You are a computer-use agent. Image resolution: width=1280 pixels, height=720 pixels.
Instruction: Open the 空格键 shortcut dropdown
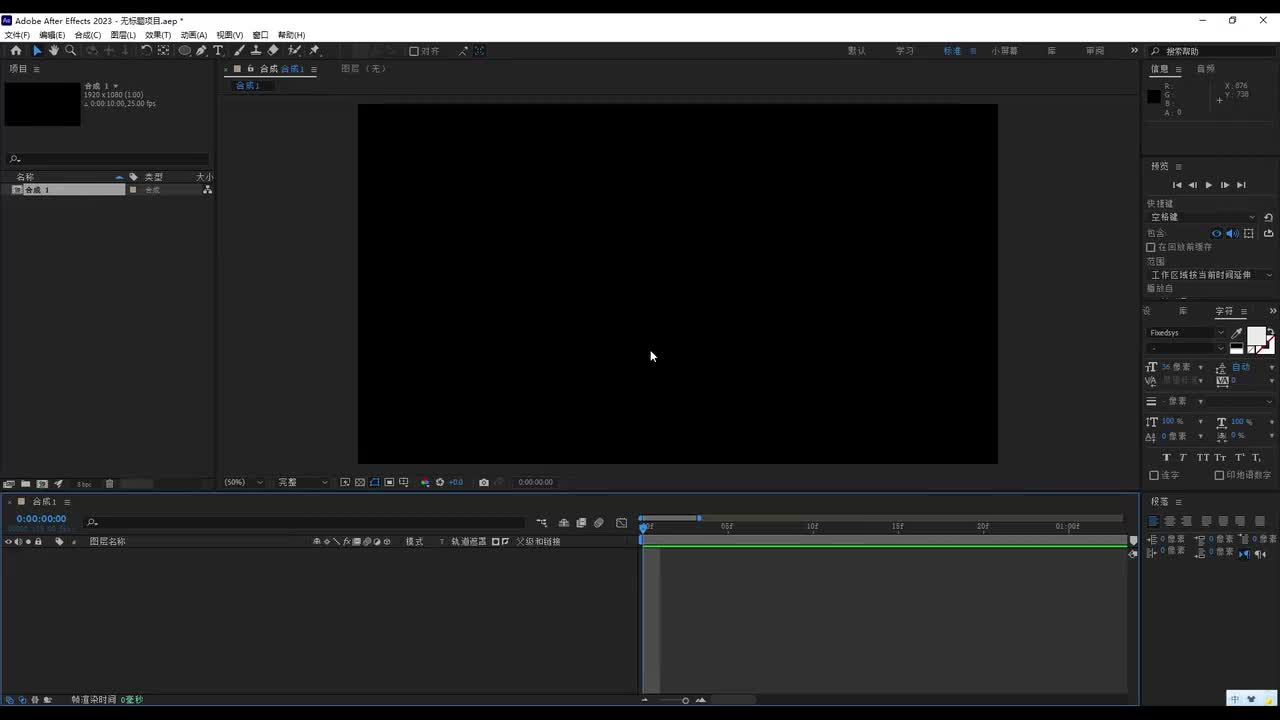tap(1203, 217)
